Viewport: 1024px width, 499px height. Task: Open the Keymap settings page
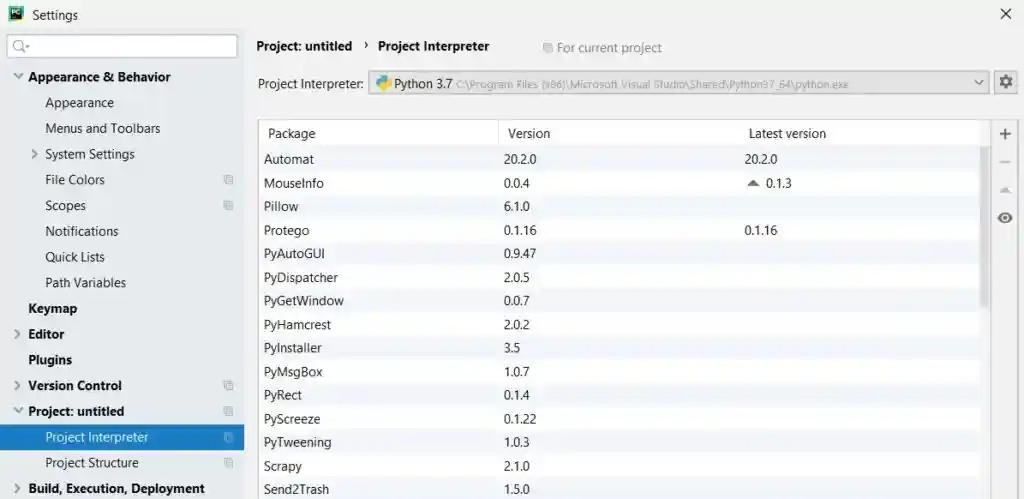tap(52, 309)
